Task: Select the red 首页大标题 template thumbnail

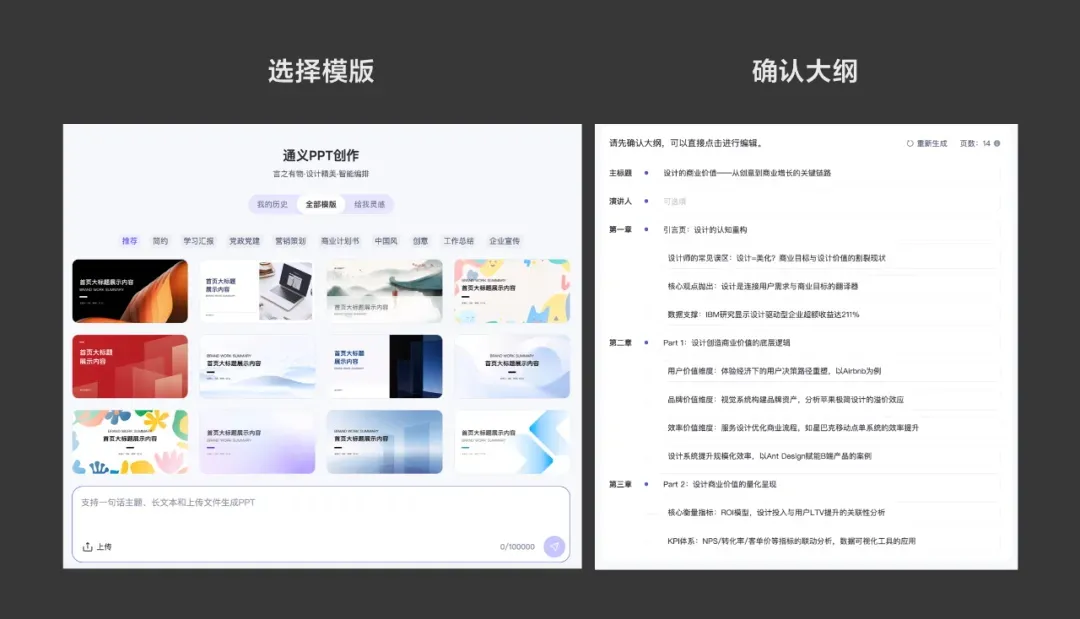Action: coord(130,366)
